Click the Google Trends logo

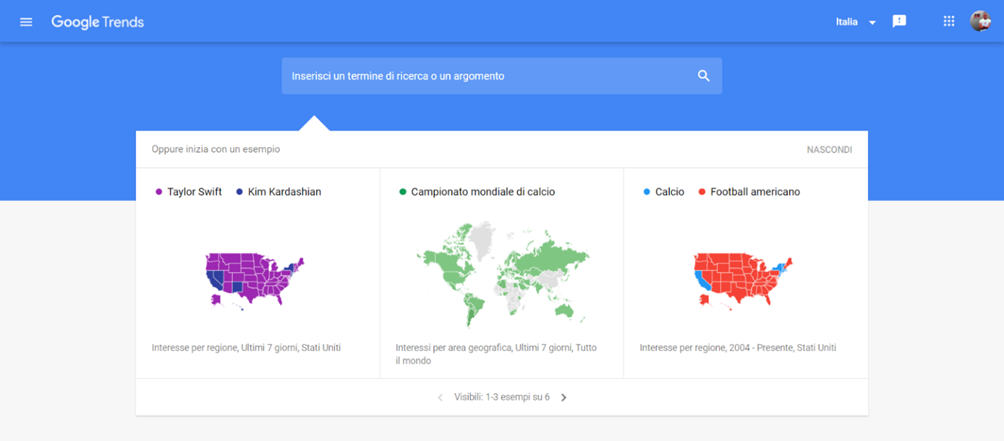click(97, 22)
